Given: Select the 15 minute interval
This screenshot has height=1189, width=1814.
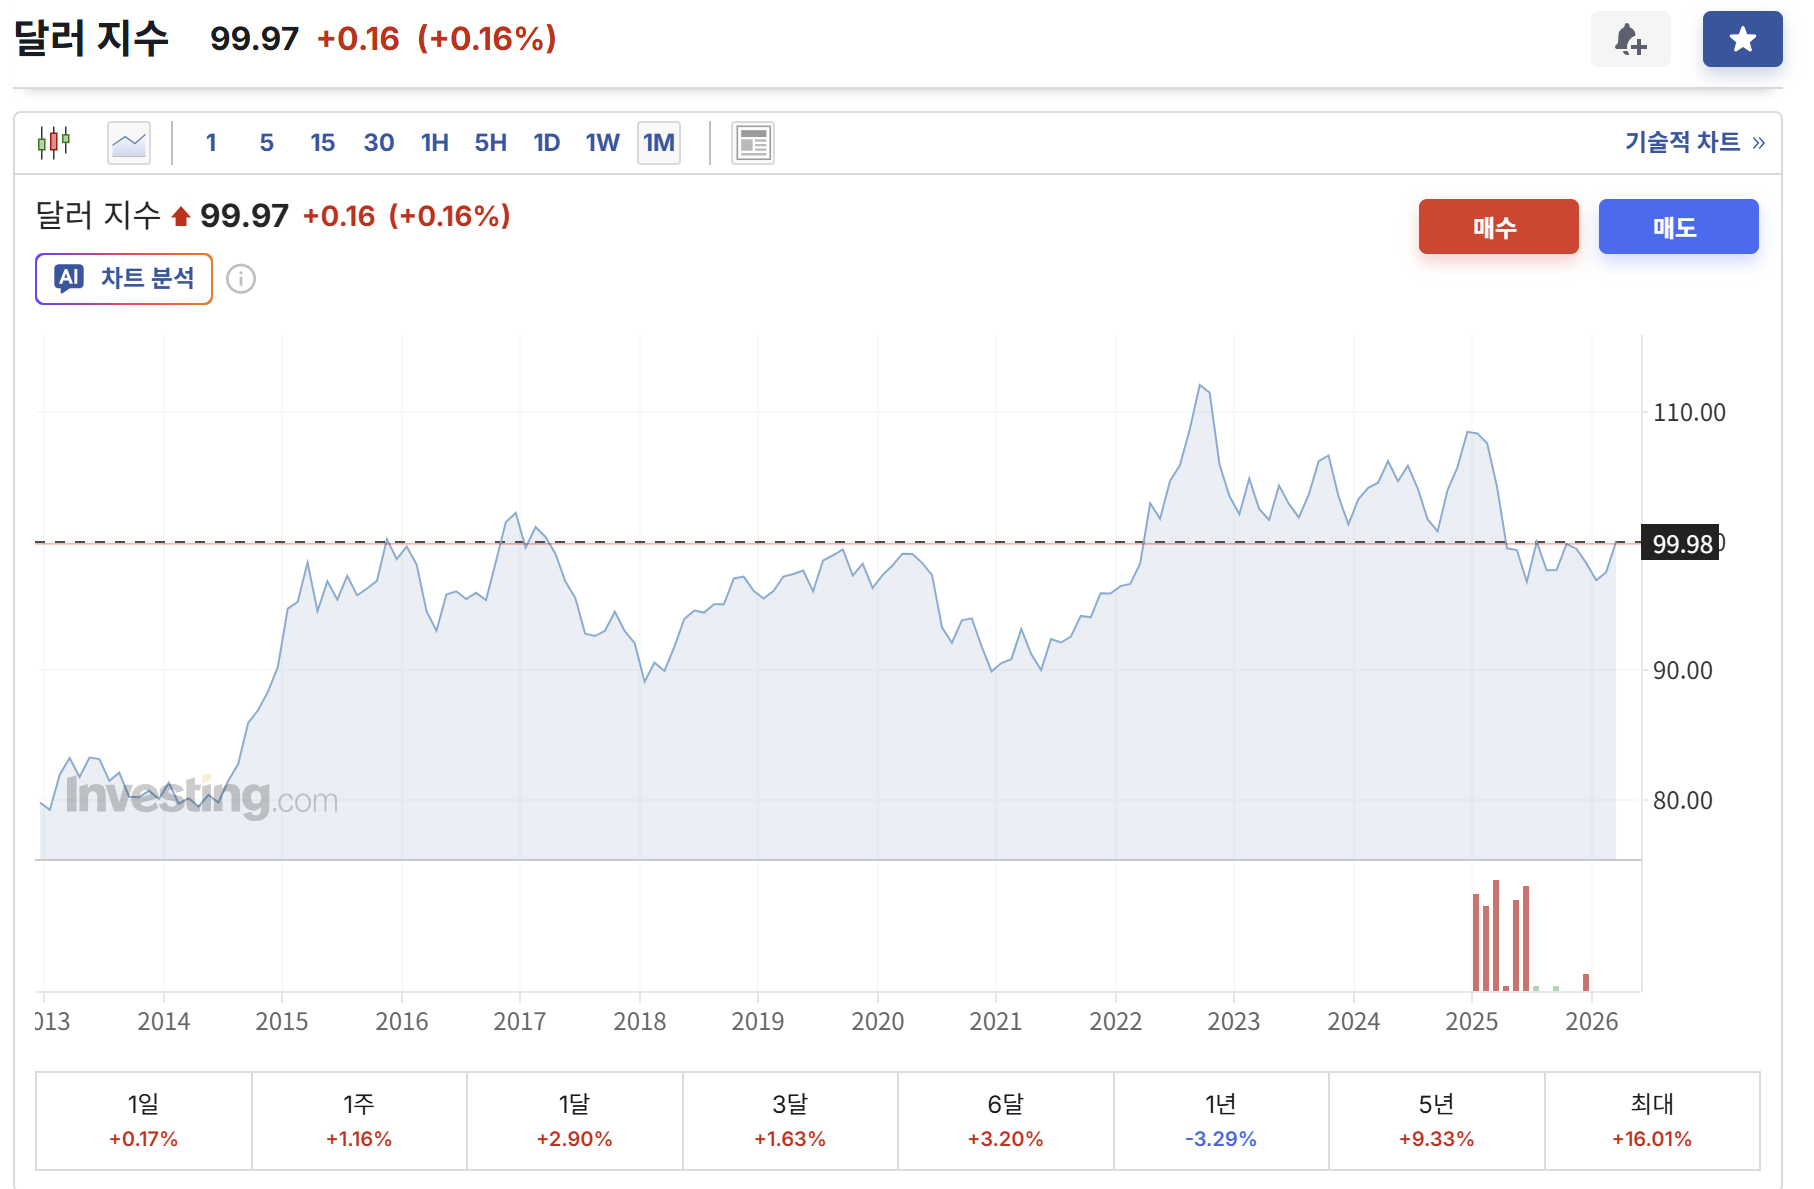Looking at the screenshot, I should [322, 142].
